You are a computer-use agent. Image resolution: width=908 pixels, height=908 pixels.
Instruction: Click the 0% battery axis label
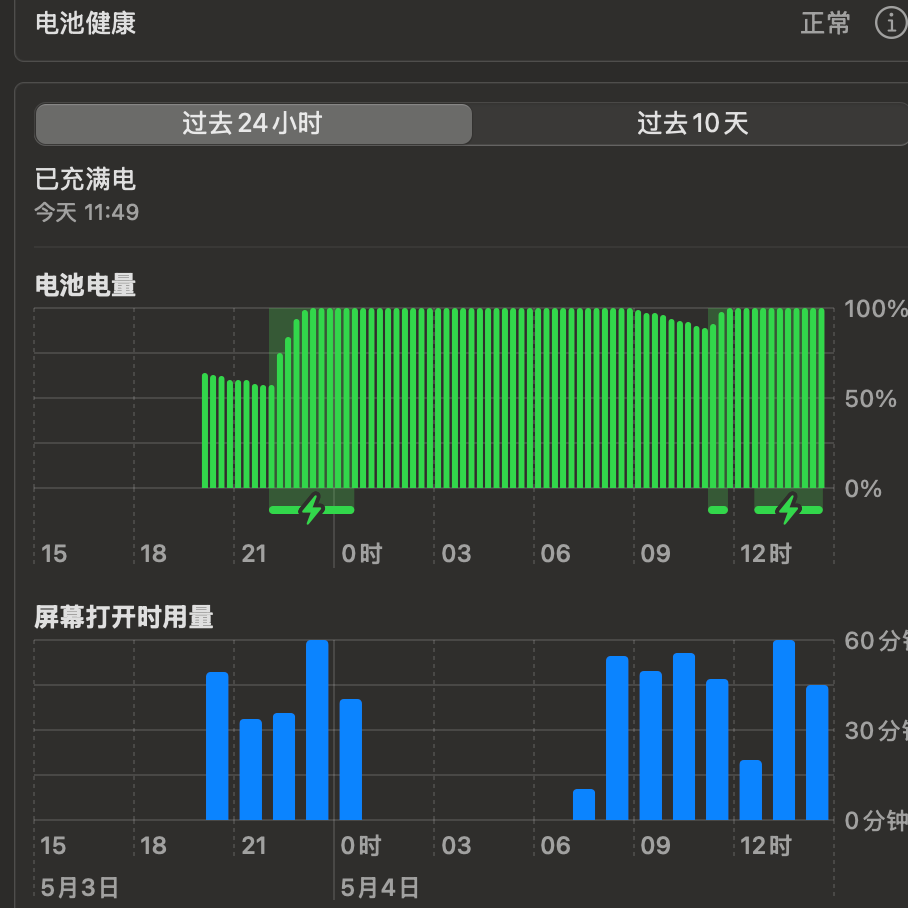point(863,489)
